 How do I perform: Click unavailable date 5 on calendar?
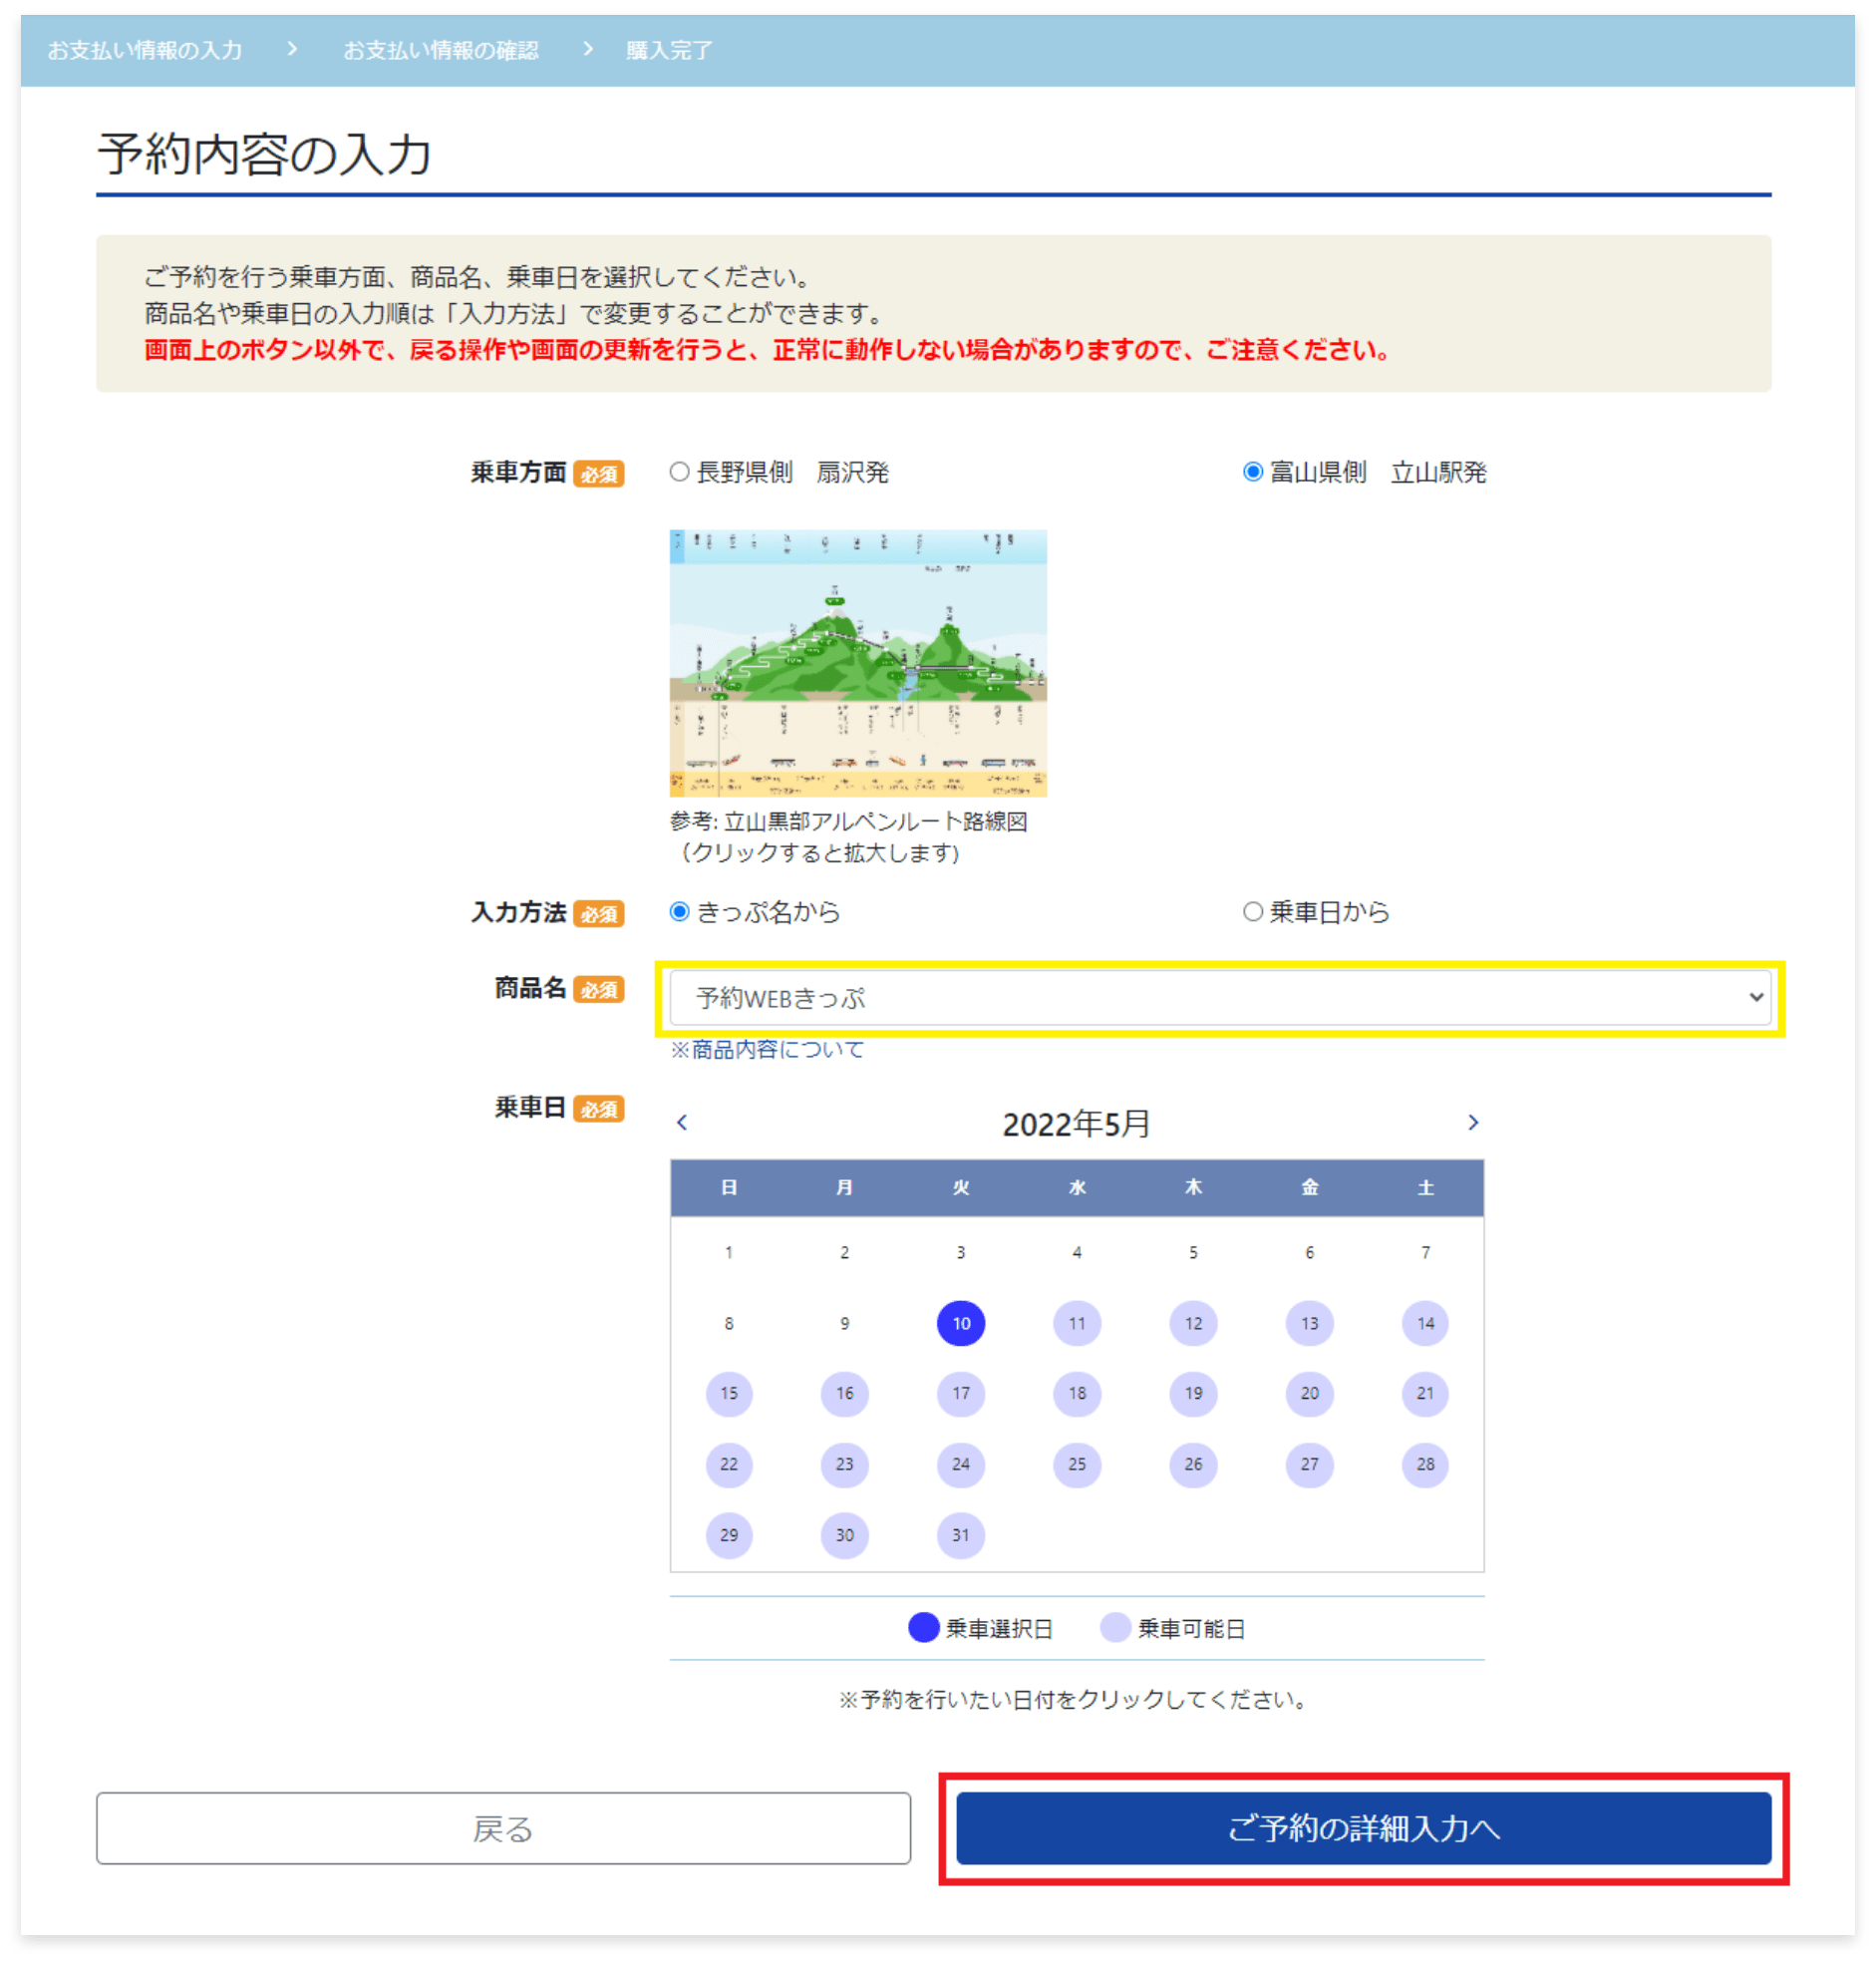coord(1193,1252)
